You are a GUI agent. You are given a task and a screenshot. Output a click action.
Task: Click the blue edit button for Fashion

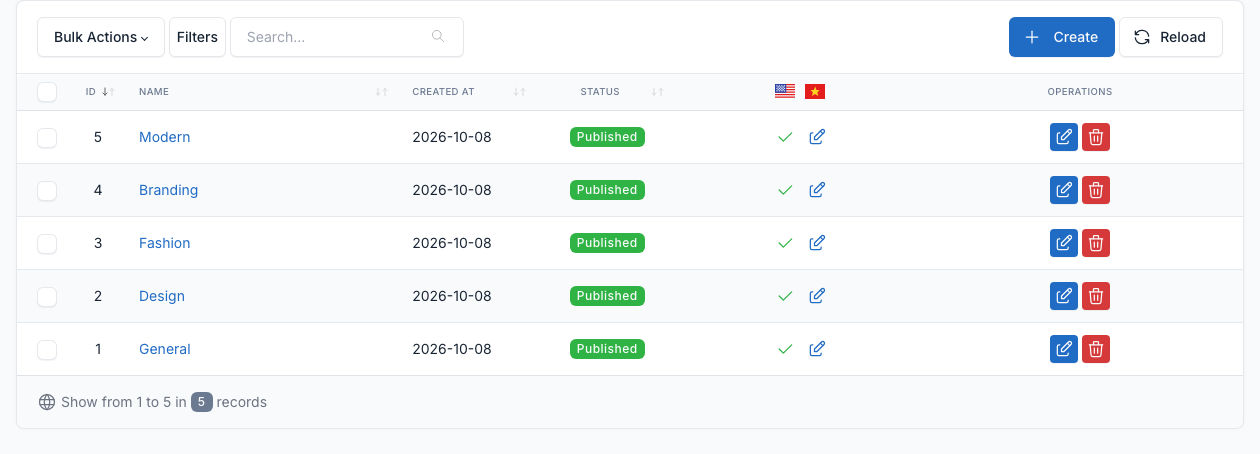coord(1064,243)
